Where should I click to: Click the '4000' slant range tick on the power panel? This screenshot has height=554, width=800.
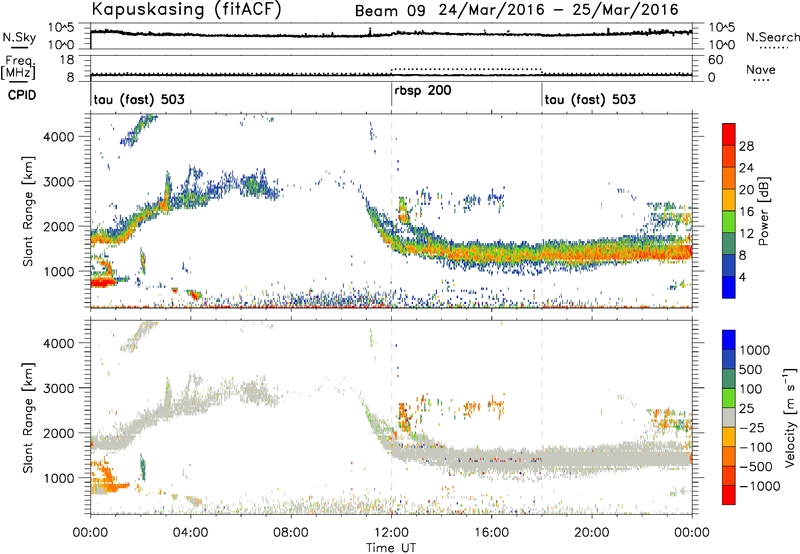click(x=59, y=137)
